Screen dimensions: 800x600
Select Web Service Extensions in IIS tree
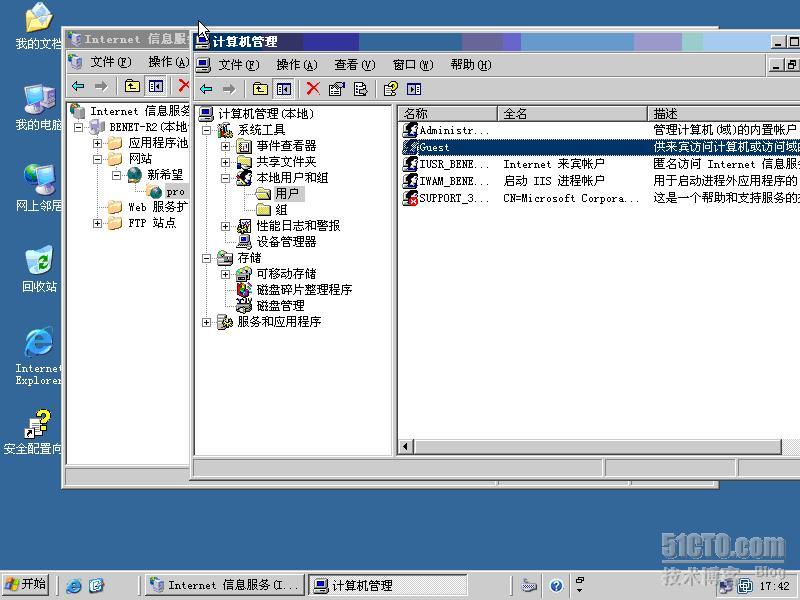pyautogui.click(x=158, y=207)
